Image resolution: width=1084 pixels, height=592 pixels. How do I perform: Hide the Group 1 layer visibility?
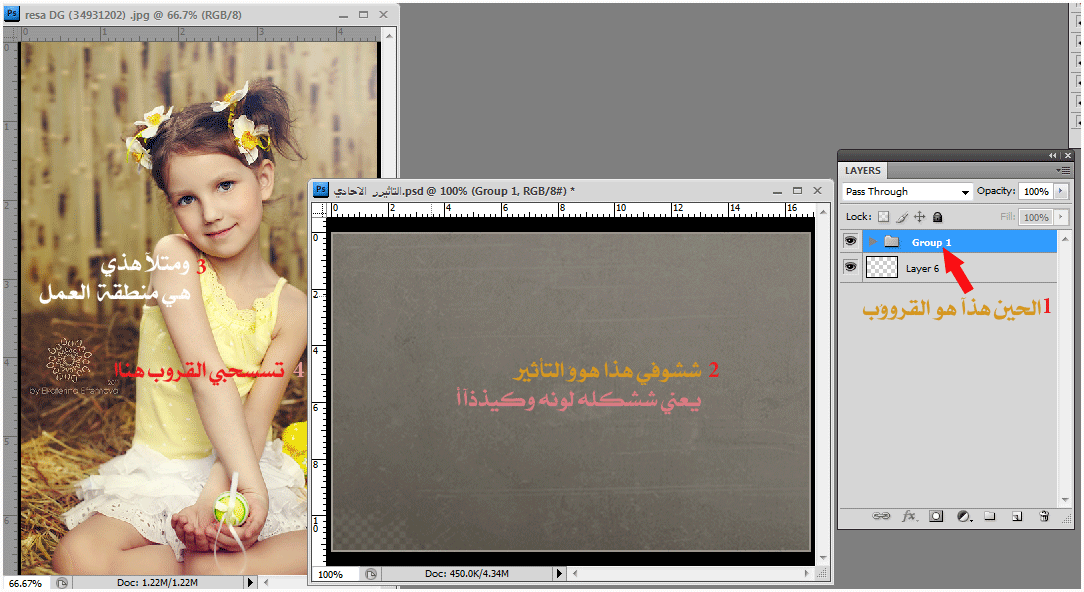[x=851, y=242]
